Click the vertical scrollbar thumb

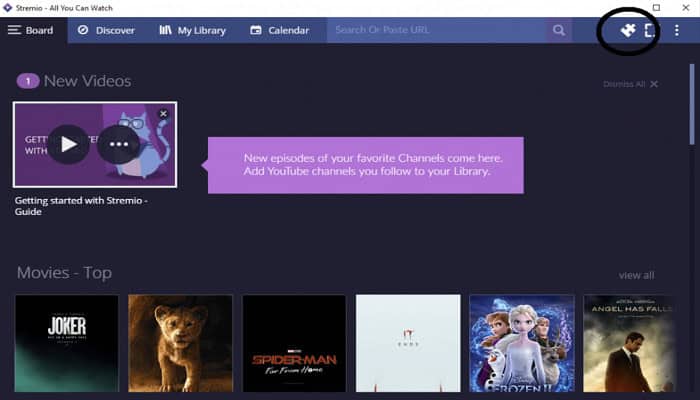(692, 104)
